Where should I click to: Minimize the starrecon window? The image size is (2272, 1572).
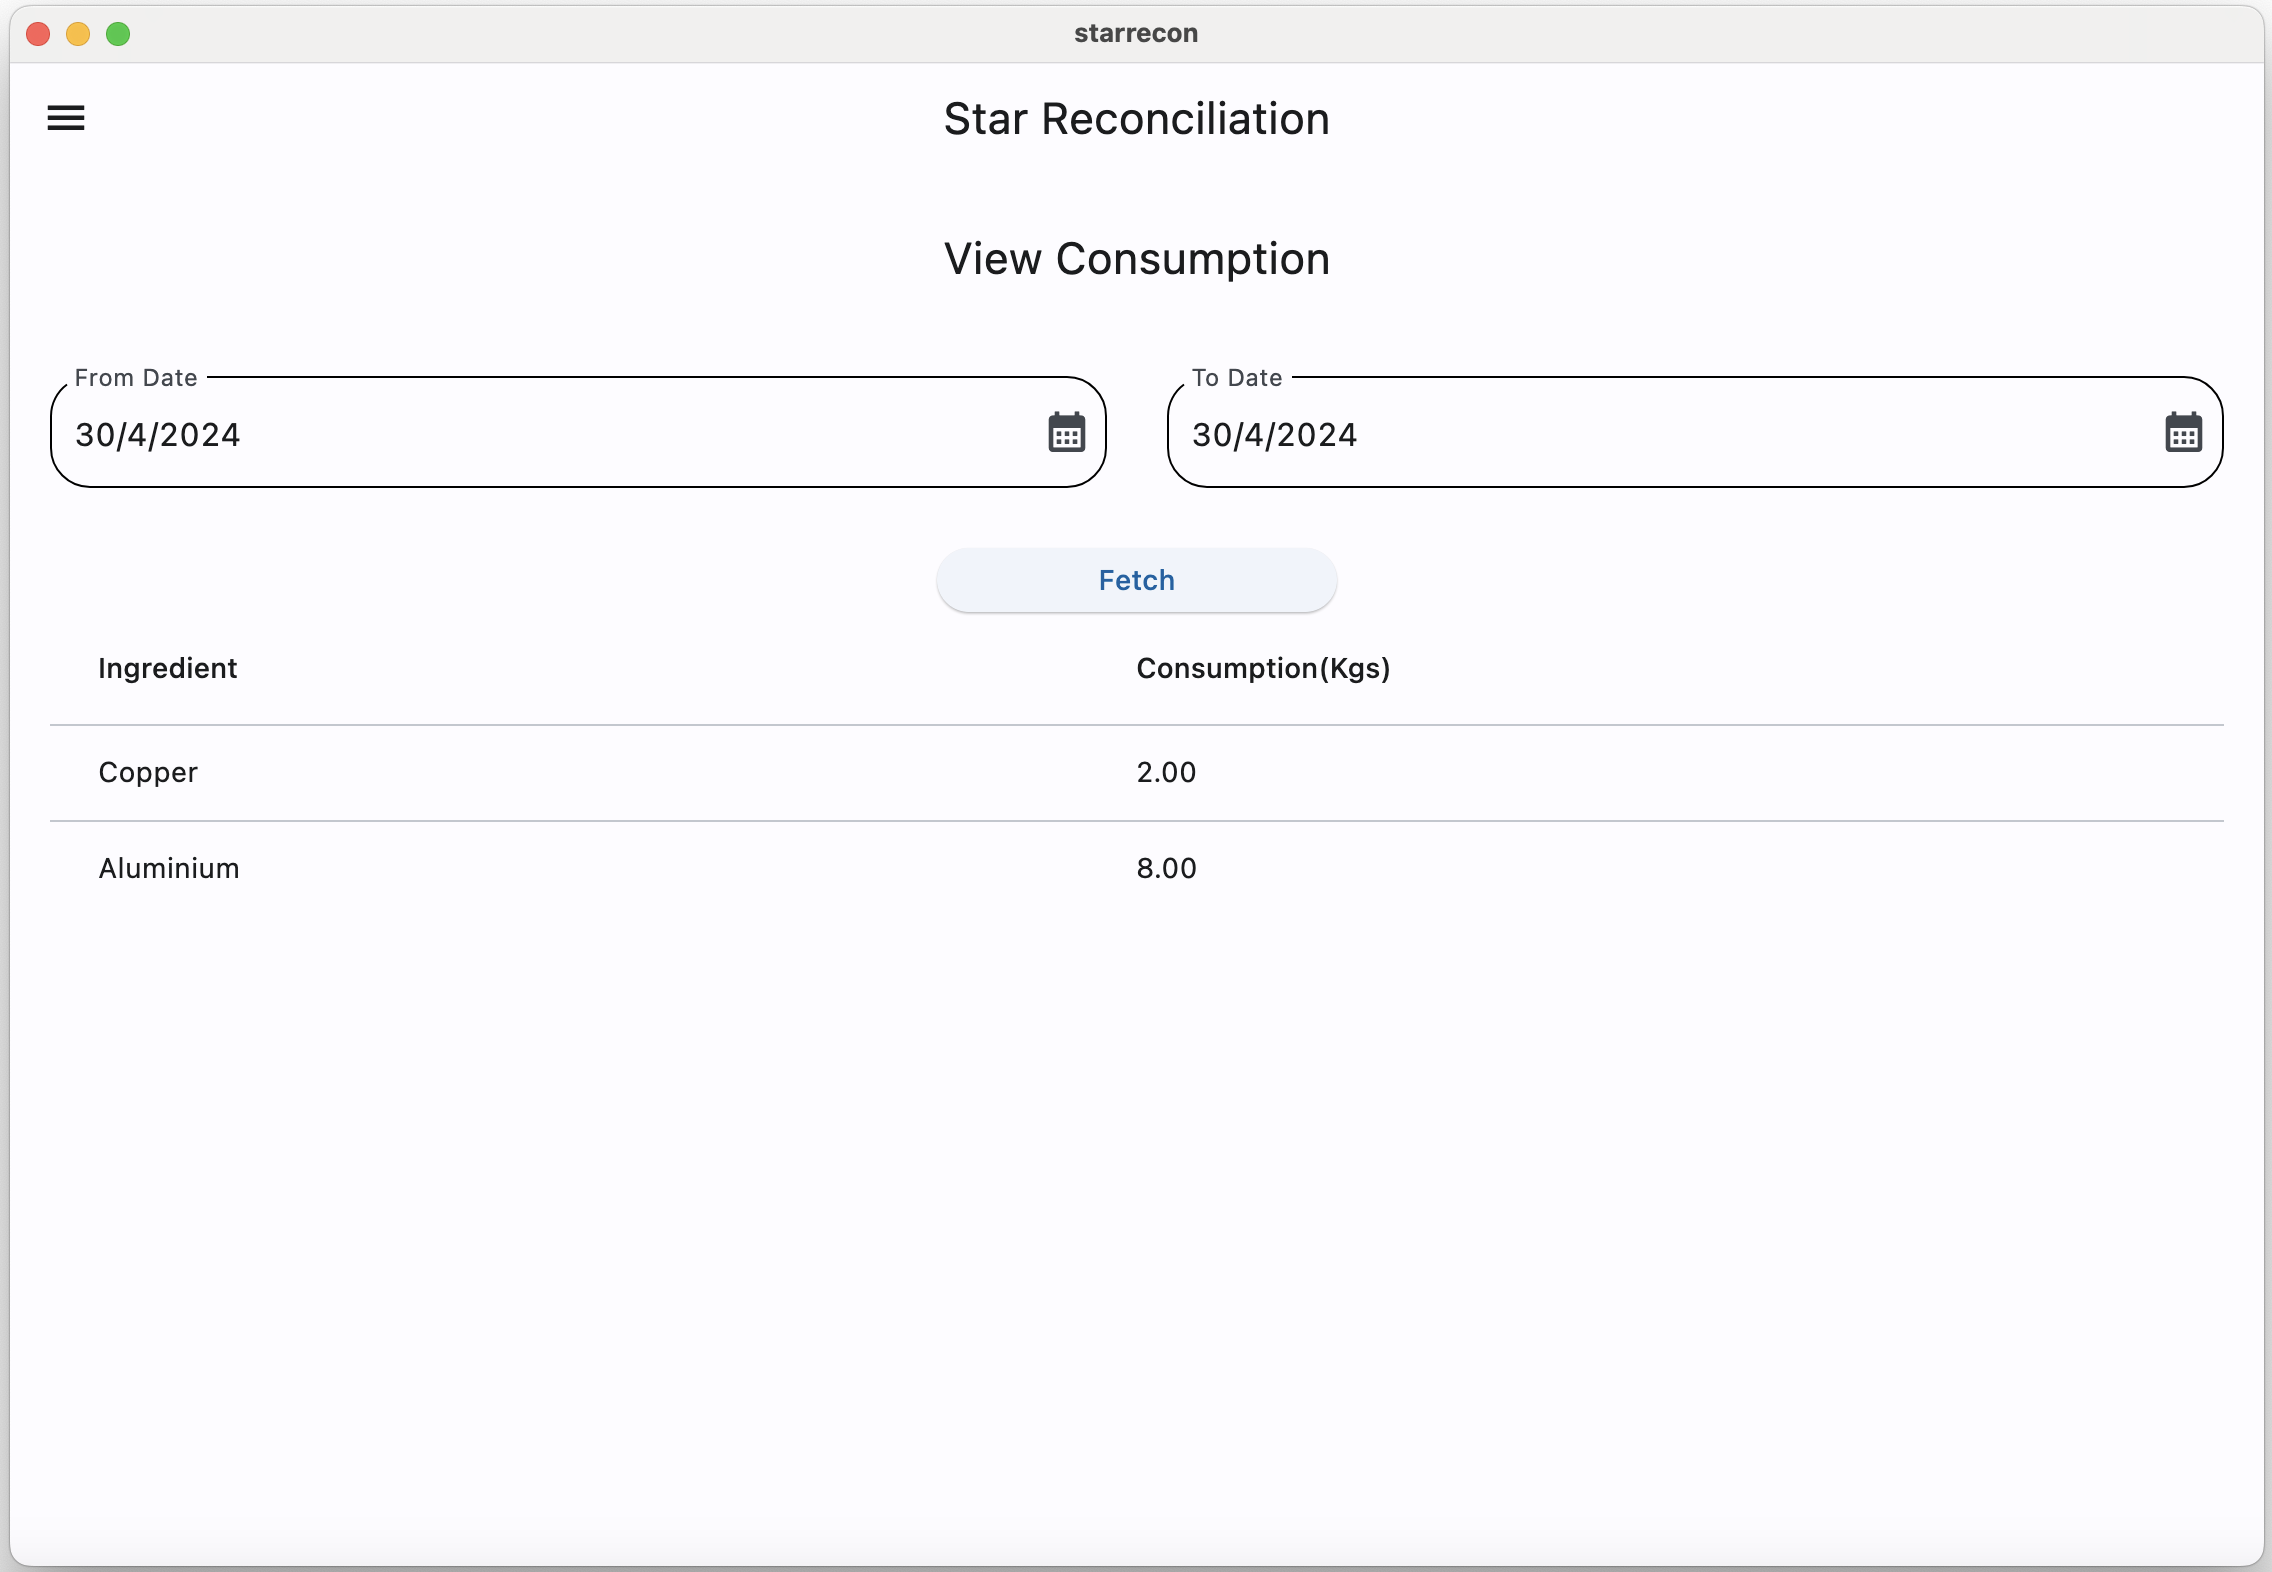(x=78, y=34)
